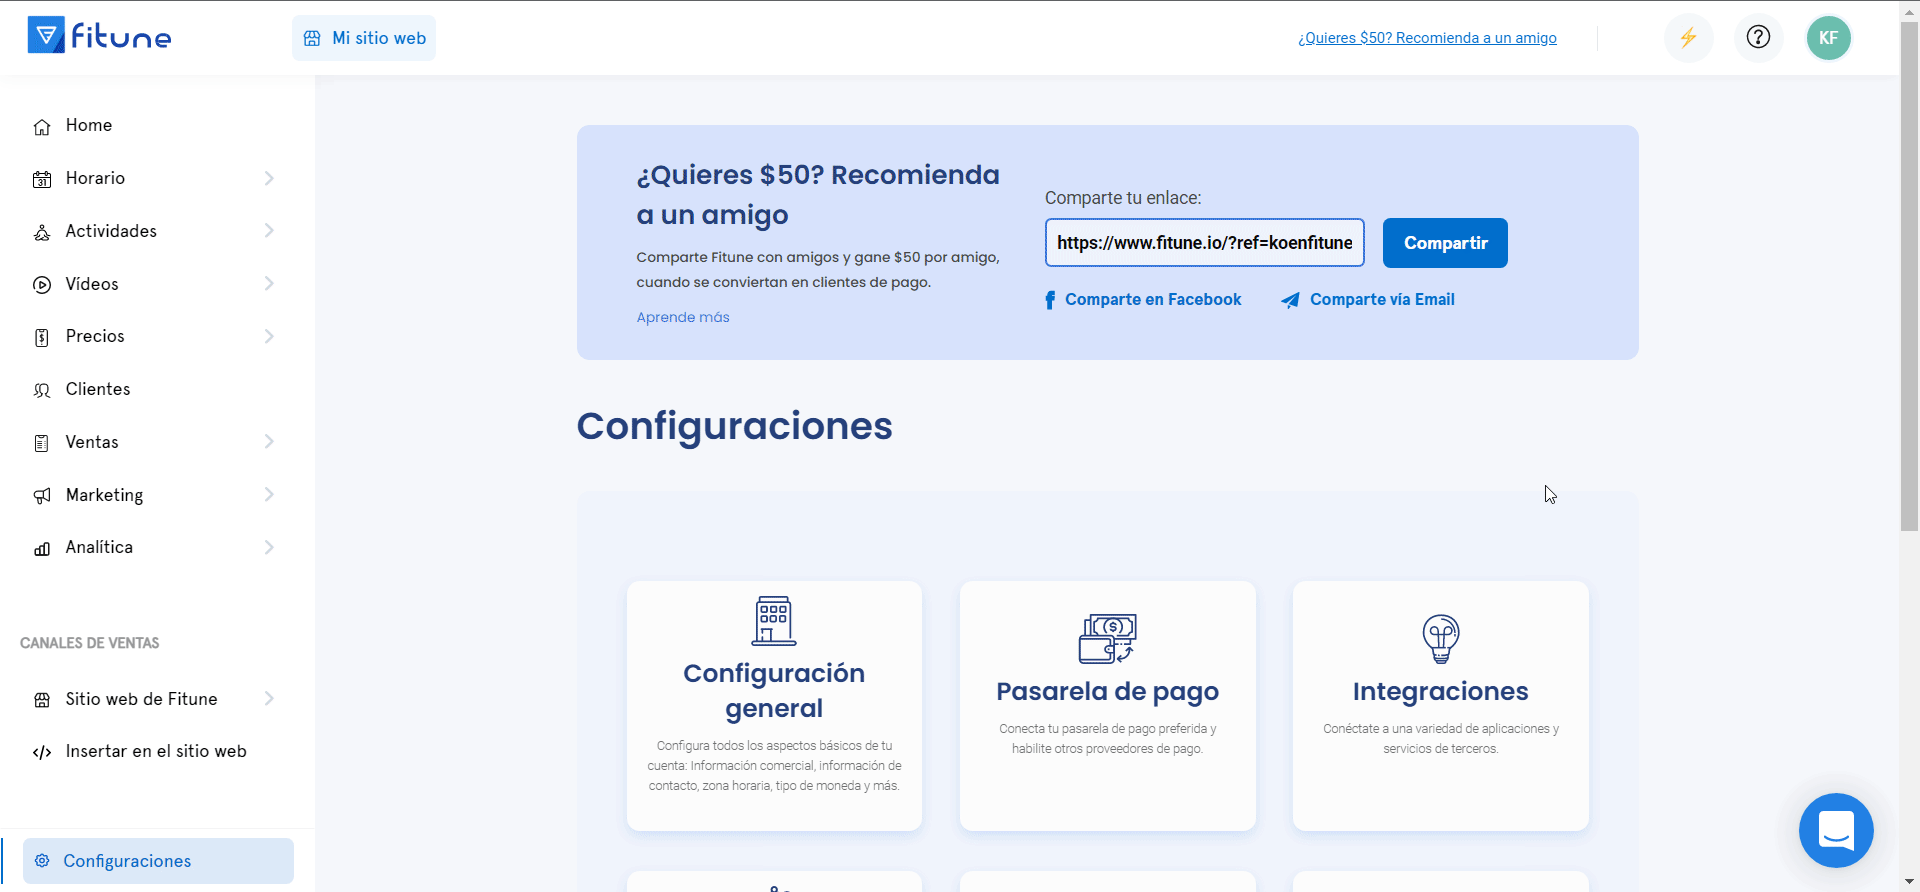
Task: Click the Analítica bar chart icon
Action: 42,548
